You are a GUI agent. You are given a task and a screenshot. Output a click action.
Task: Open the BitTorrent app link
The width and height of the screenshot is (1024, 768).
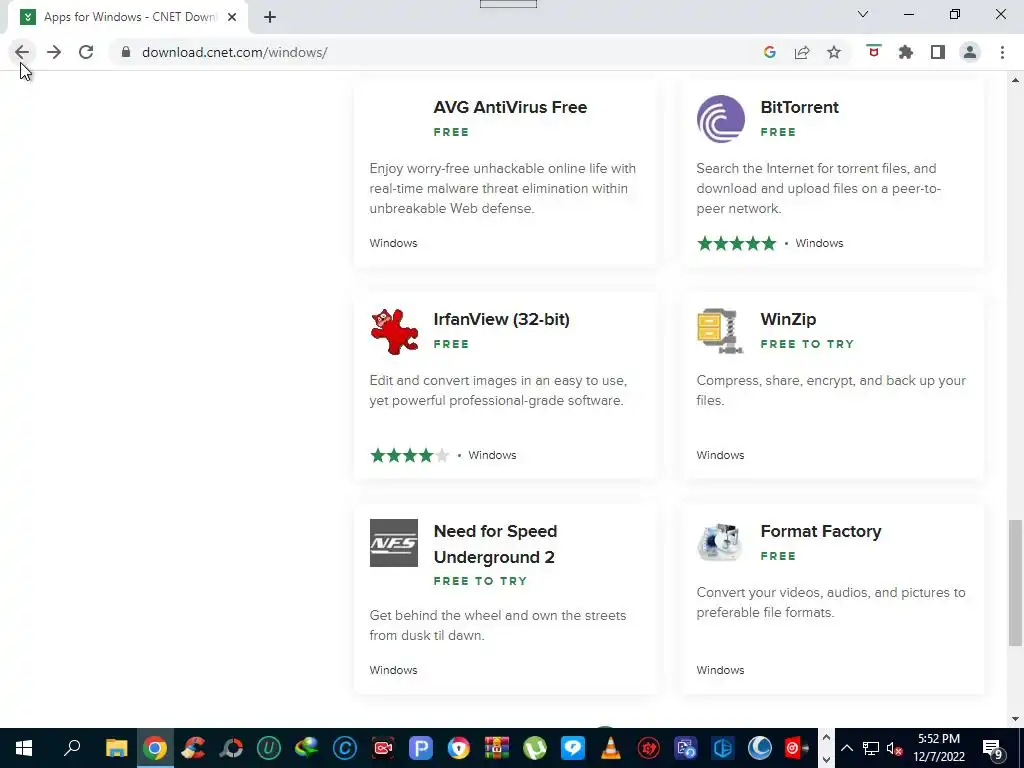pyautogui.click(x=799, y=107)
